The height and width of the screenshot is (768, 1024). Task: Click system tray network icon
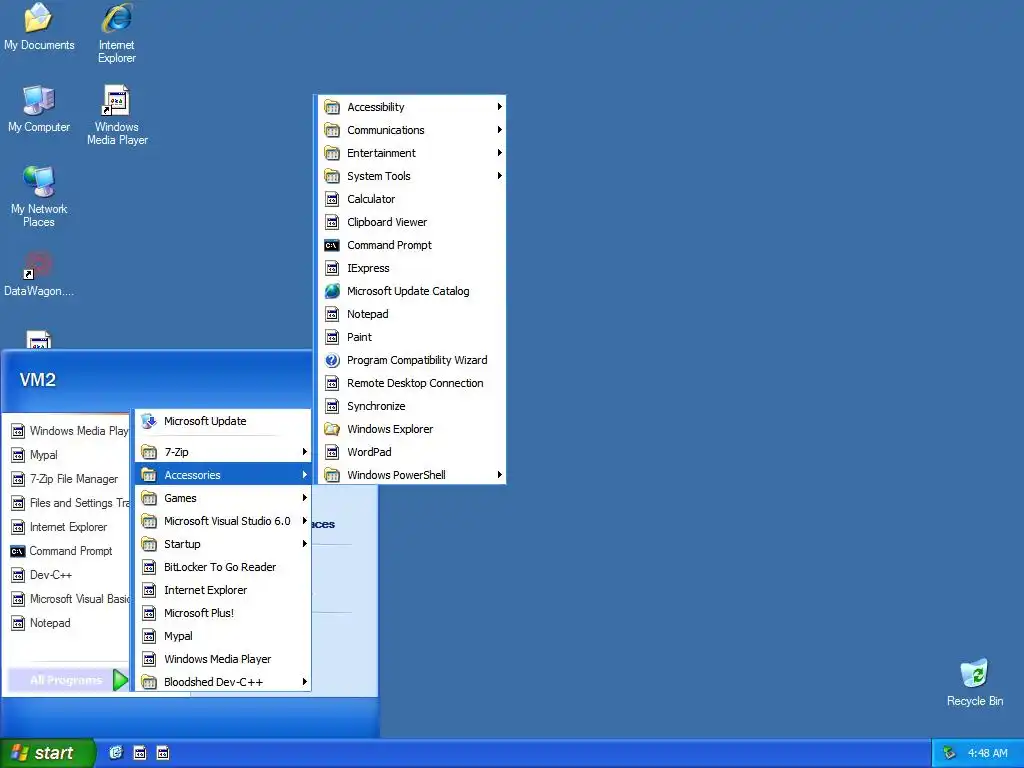pyautogui.click(x=949, y=753)
